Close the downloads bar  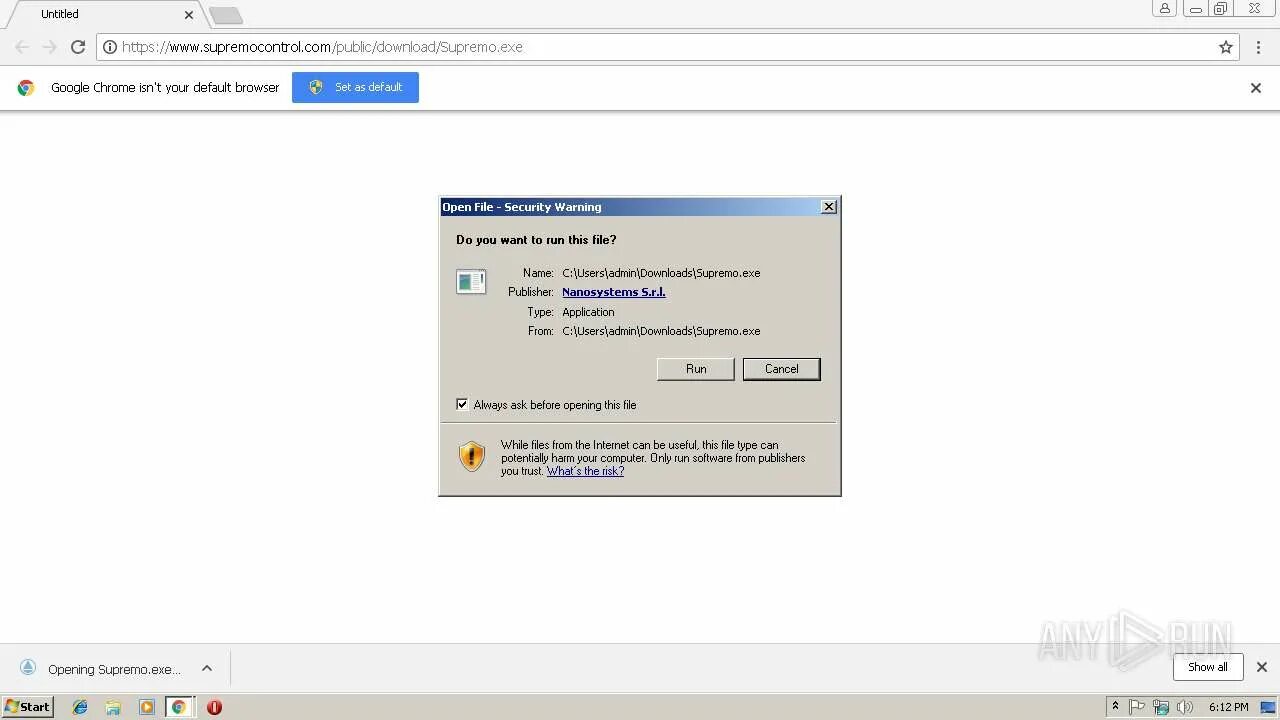click(x=1262, y=667)
